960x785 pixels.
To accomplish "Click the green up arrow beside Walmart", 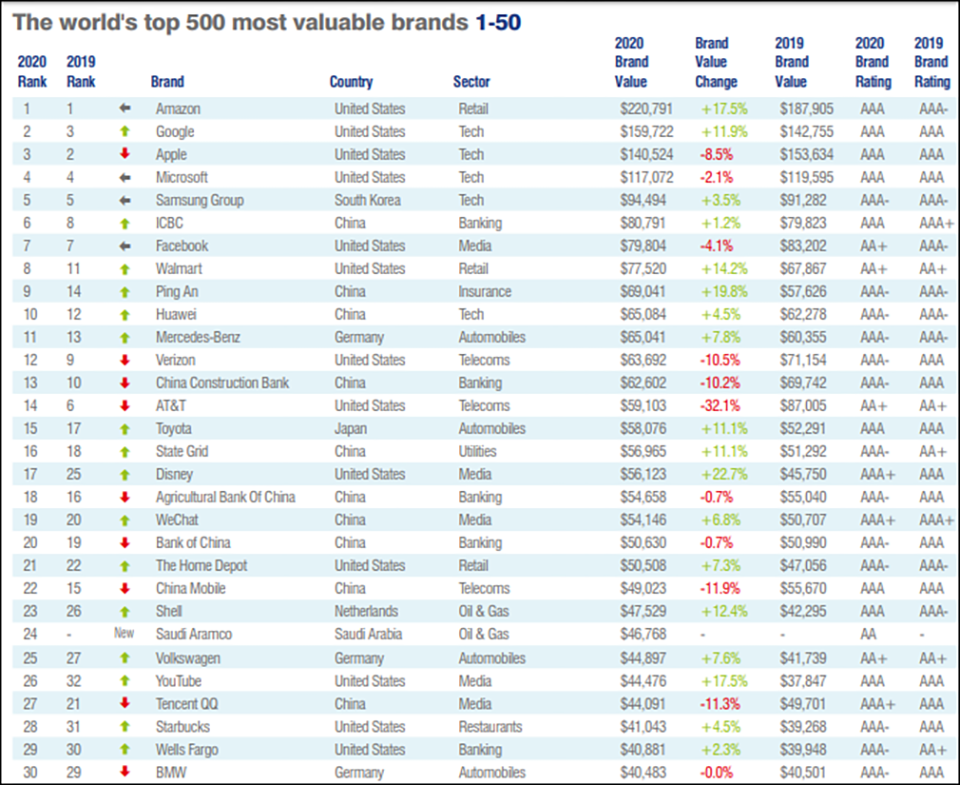I will click(x=125, y=269).
